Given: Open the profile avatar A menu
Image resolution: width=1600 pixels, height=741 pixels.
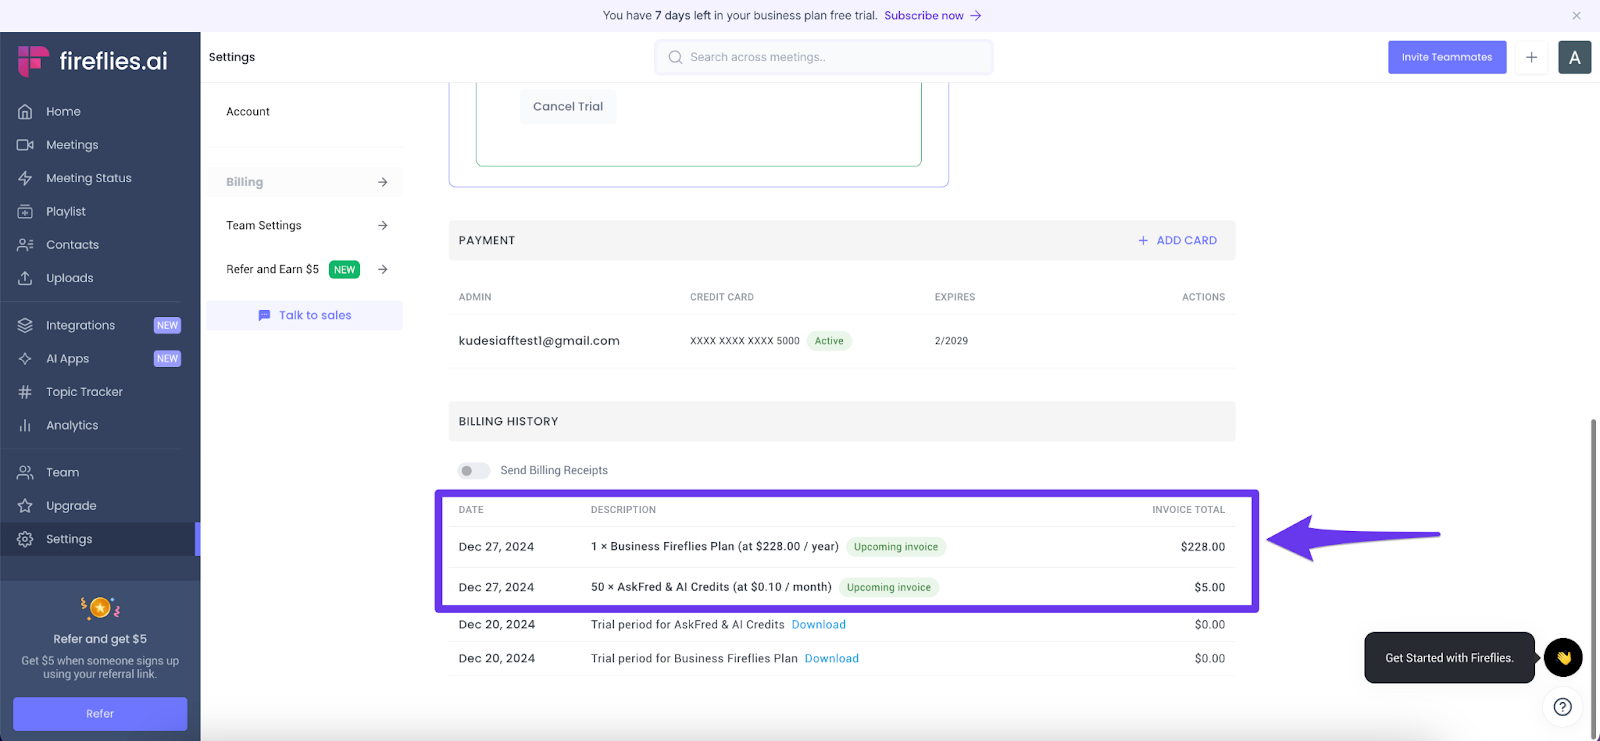Looking at the screenshot, I should point(1574,57).
